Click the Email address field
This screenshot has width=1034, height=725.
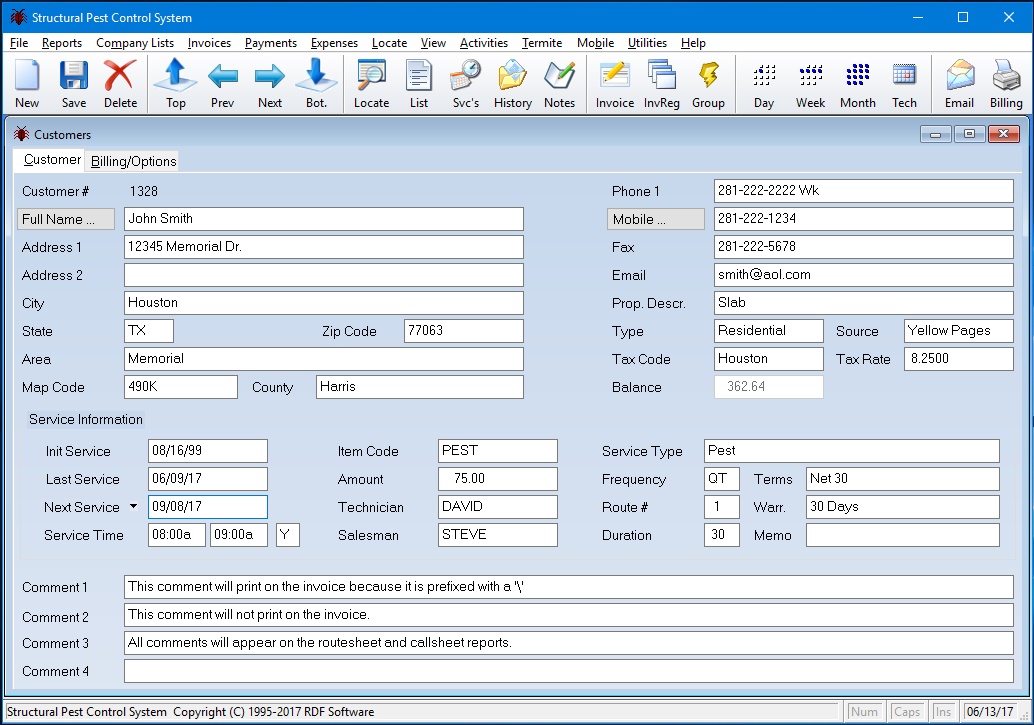pos(864,275)
